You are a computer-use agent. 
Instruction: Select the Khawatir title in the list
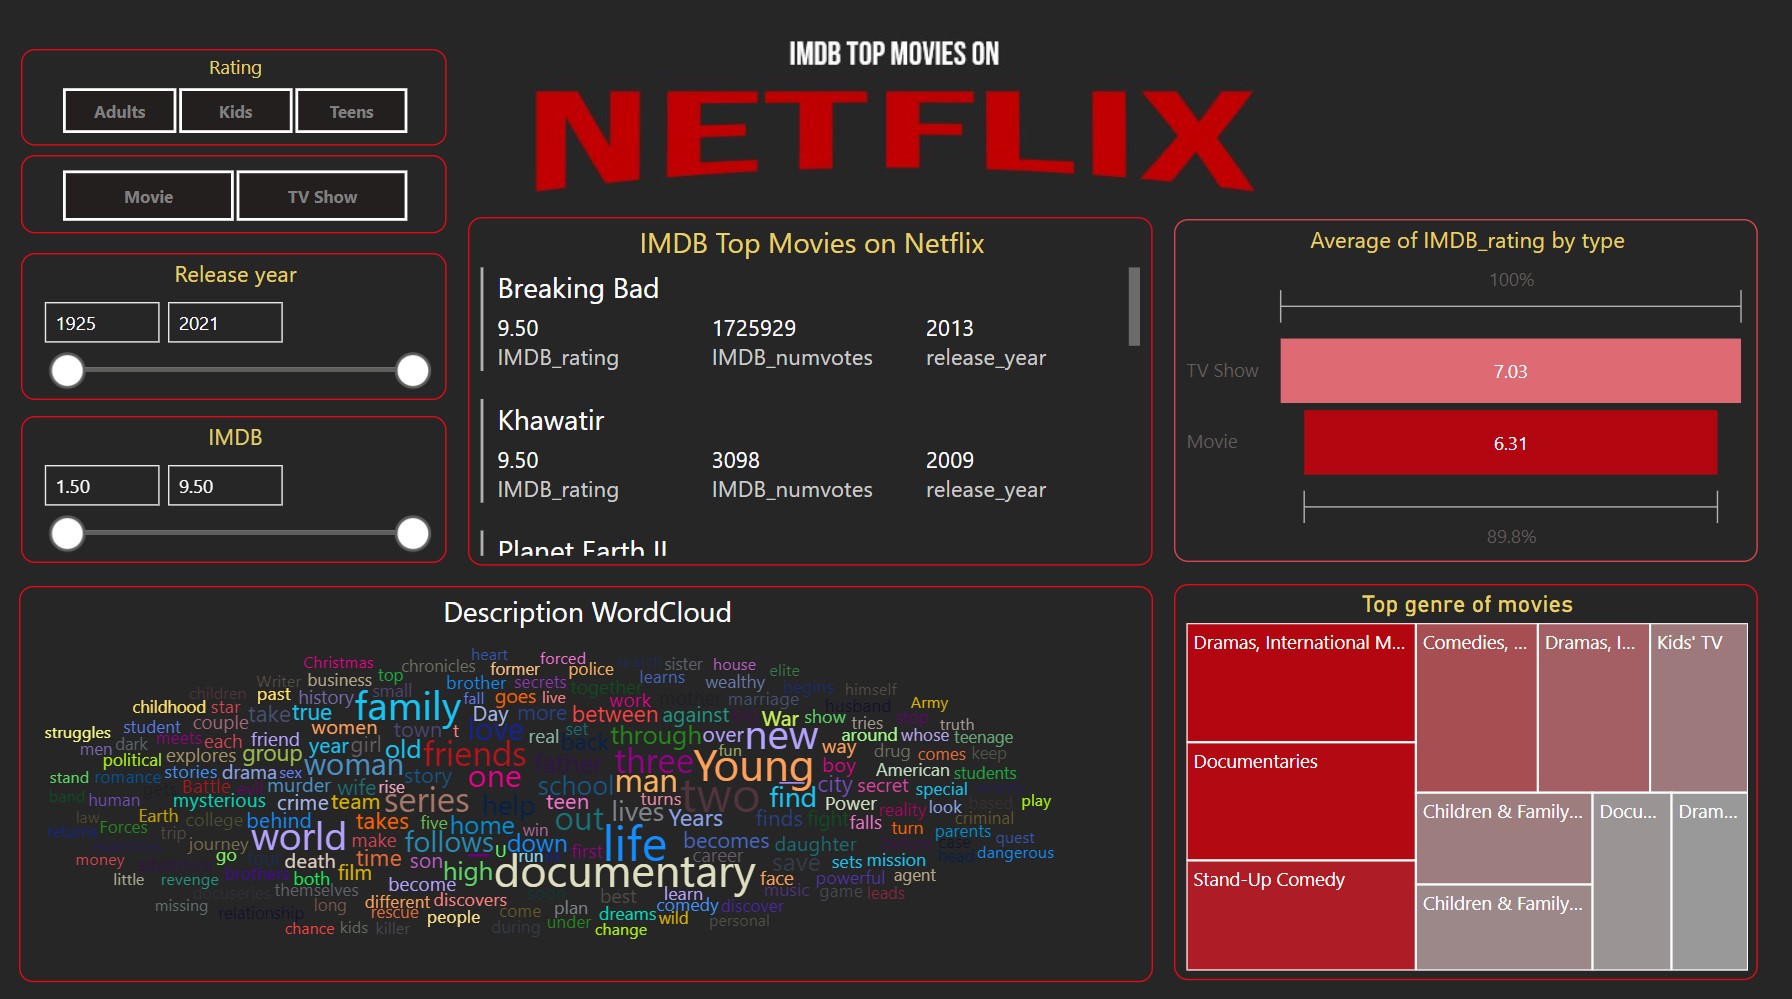click(551, 420)
